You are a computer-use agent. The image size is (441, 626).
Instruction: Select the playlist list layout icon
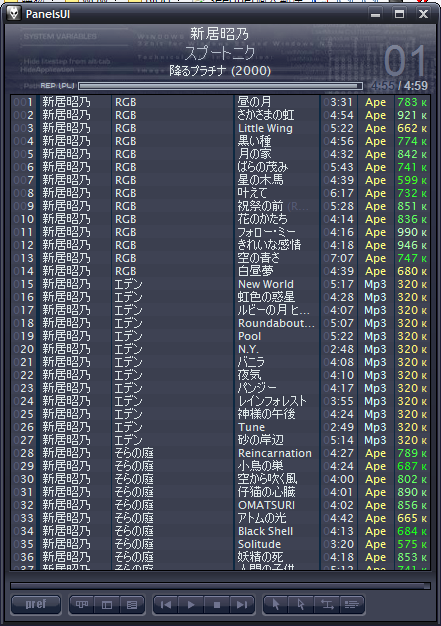tap(132, 604)
